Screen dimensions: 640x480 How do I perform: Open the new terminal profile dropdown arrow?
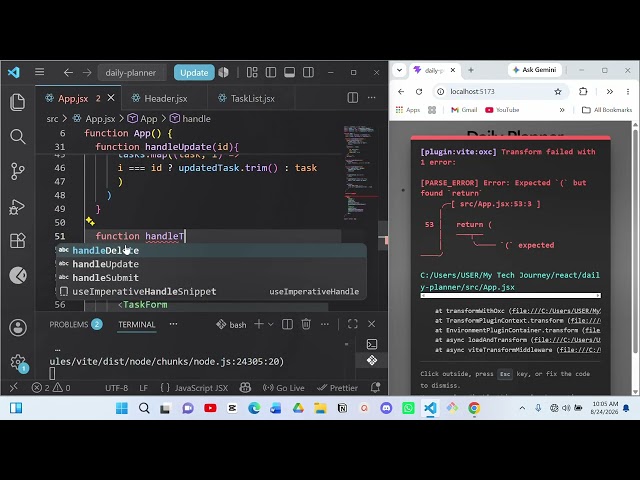[x=270, y=324]
